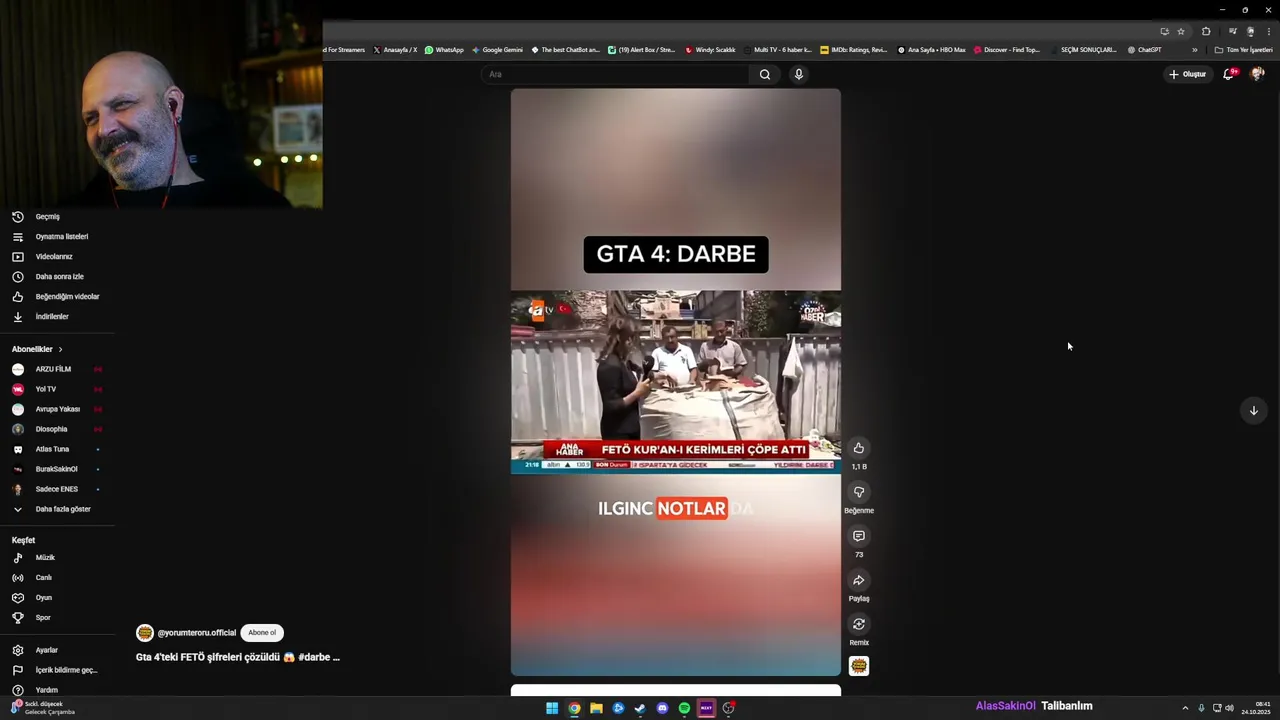Screen dimensions: 1280x720
Task: Open Spotify from taskbar
Action: pyautogui.click(x=684, y=708)
